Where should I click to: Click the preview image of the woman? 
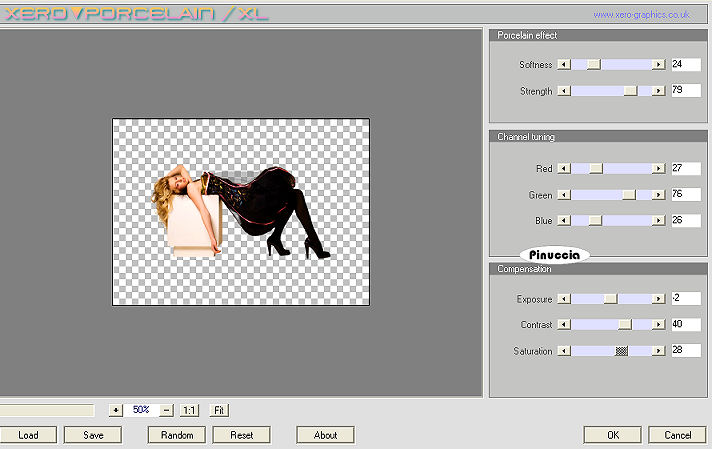pyautogui.click(x=241, y=212)
